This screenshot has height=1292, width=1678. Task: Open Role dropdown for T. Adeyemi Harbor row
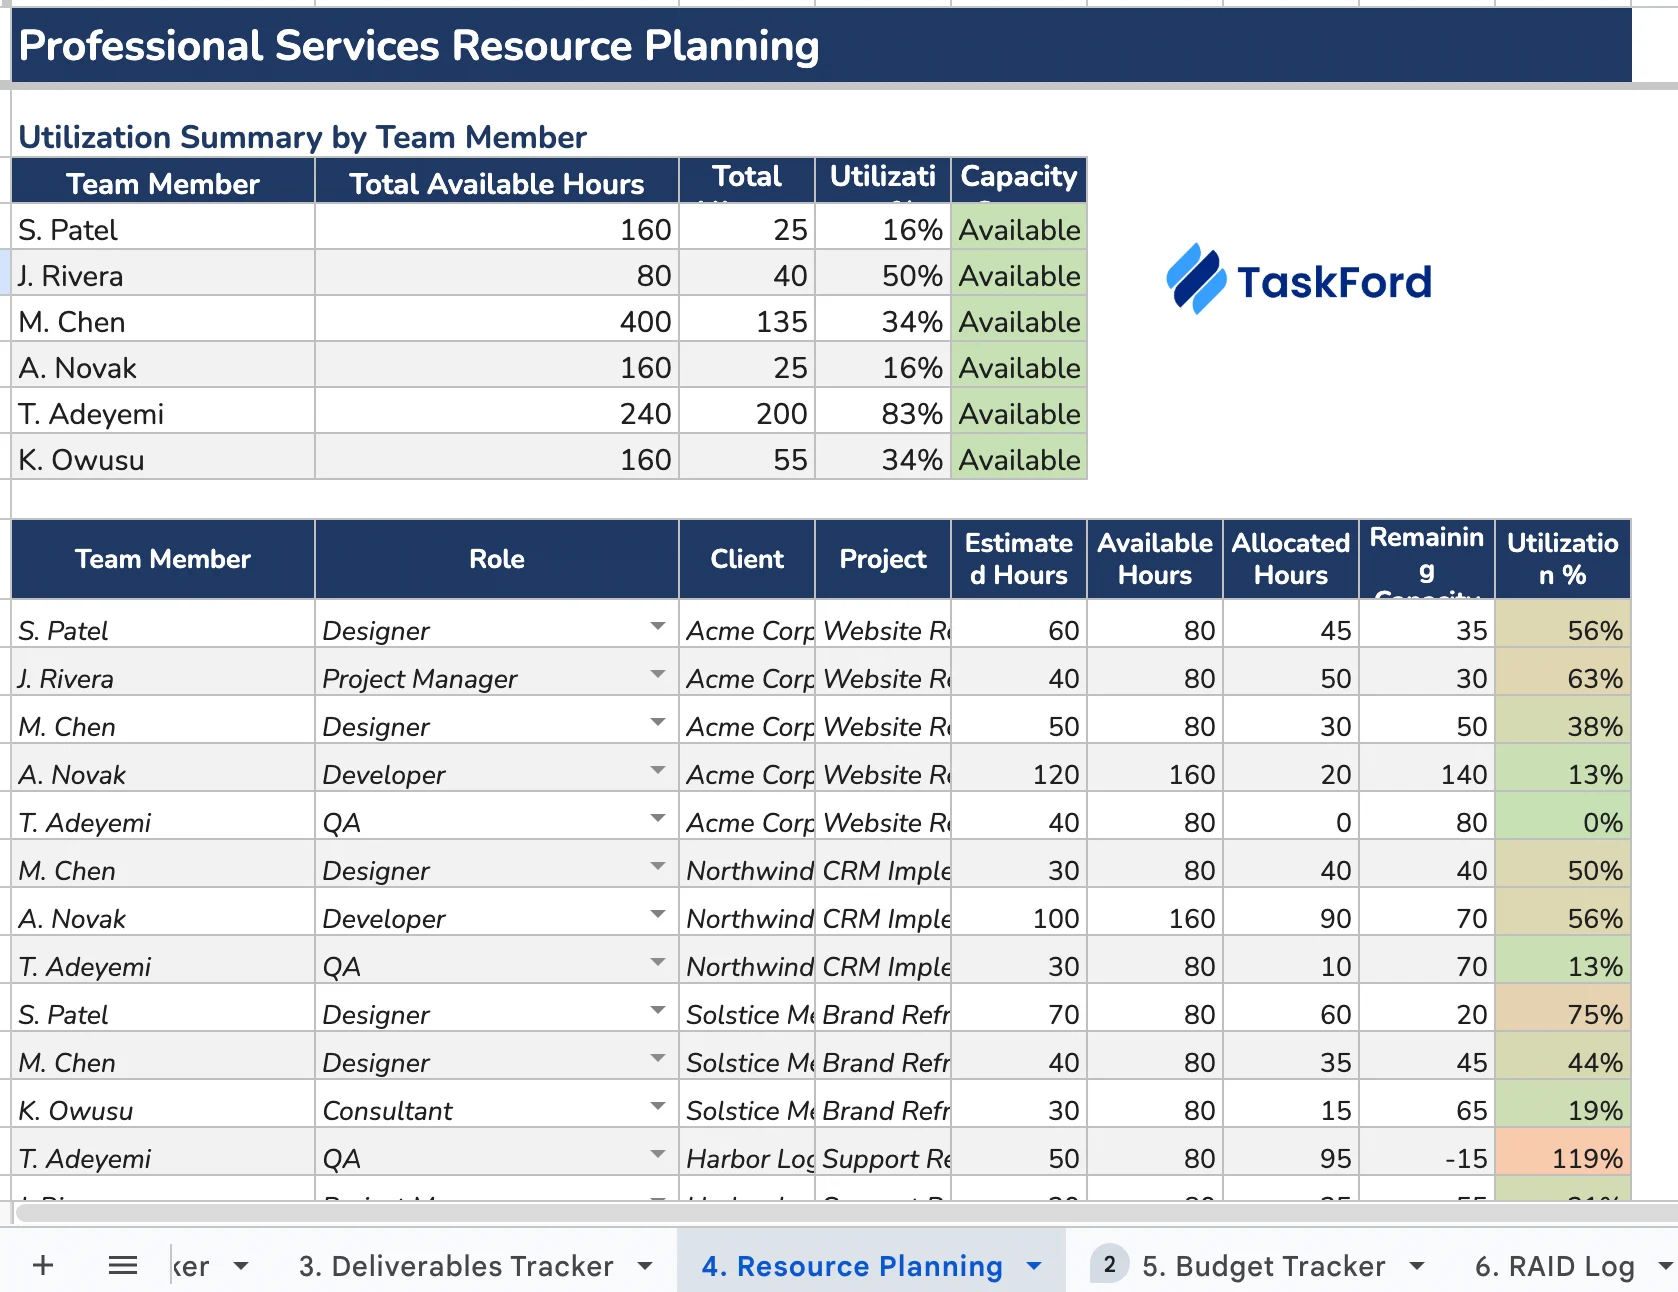[x=657, y=1155]
